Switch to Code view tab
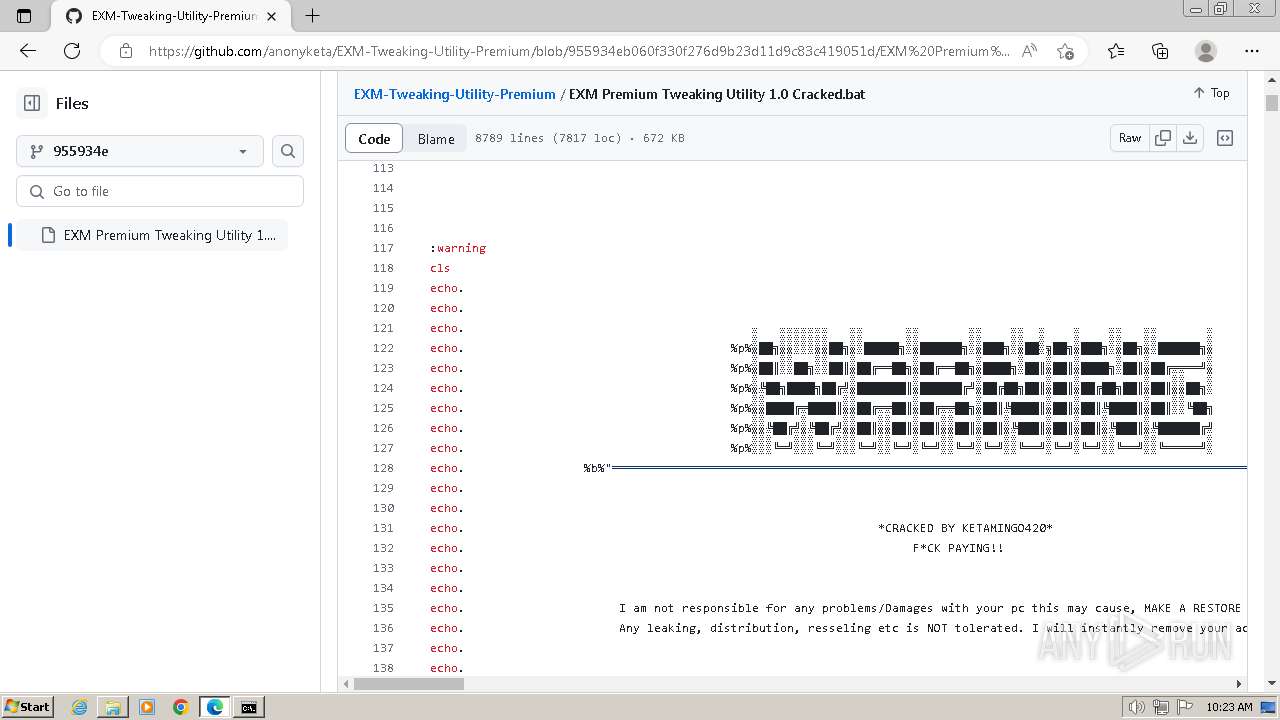 coord(374,139)
